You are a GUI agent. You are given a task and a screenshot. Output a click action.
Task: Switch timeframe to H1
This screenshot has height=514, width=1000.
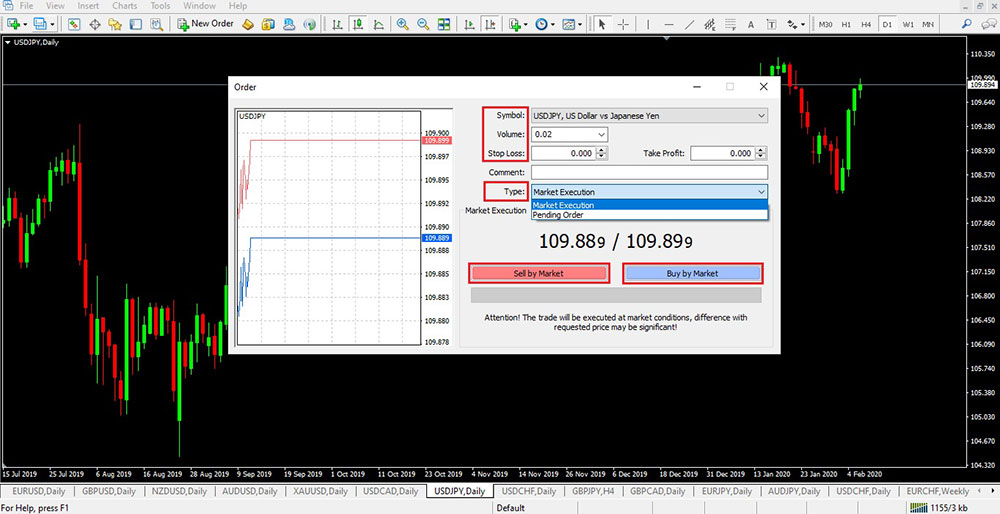(x=846, y=24)
